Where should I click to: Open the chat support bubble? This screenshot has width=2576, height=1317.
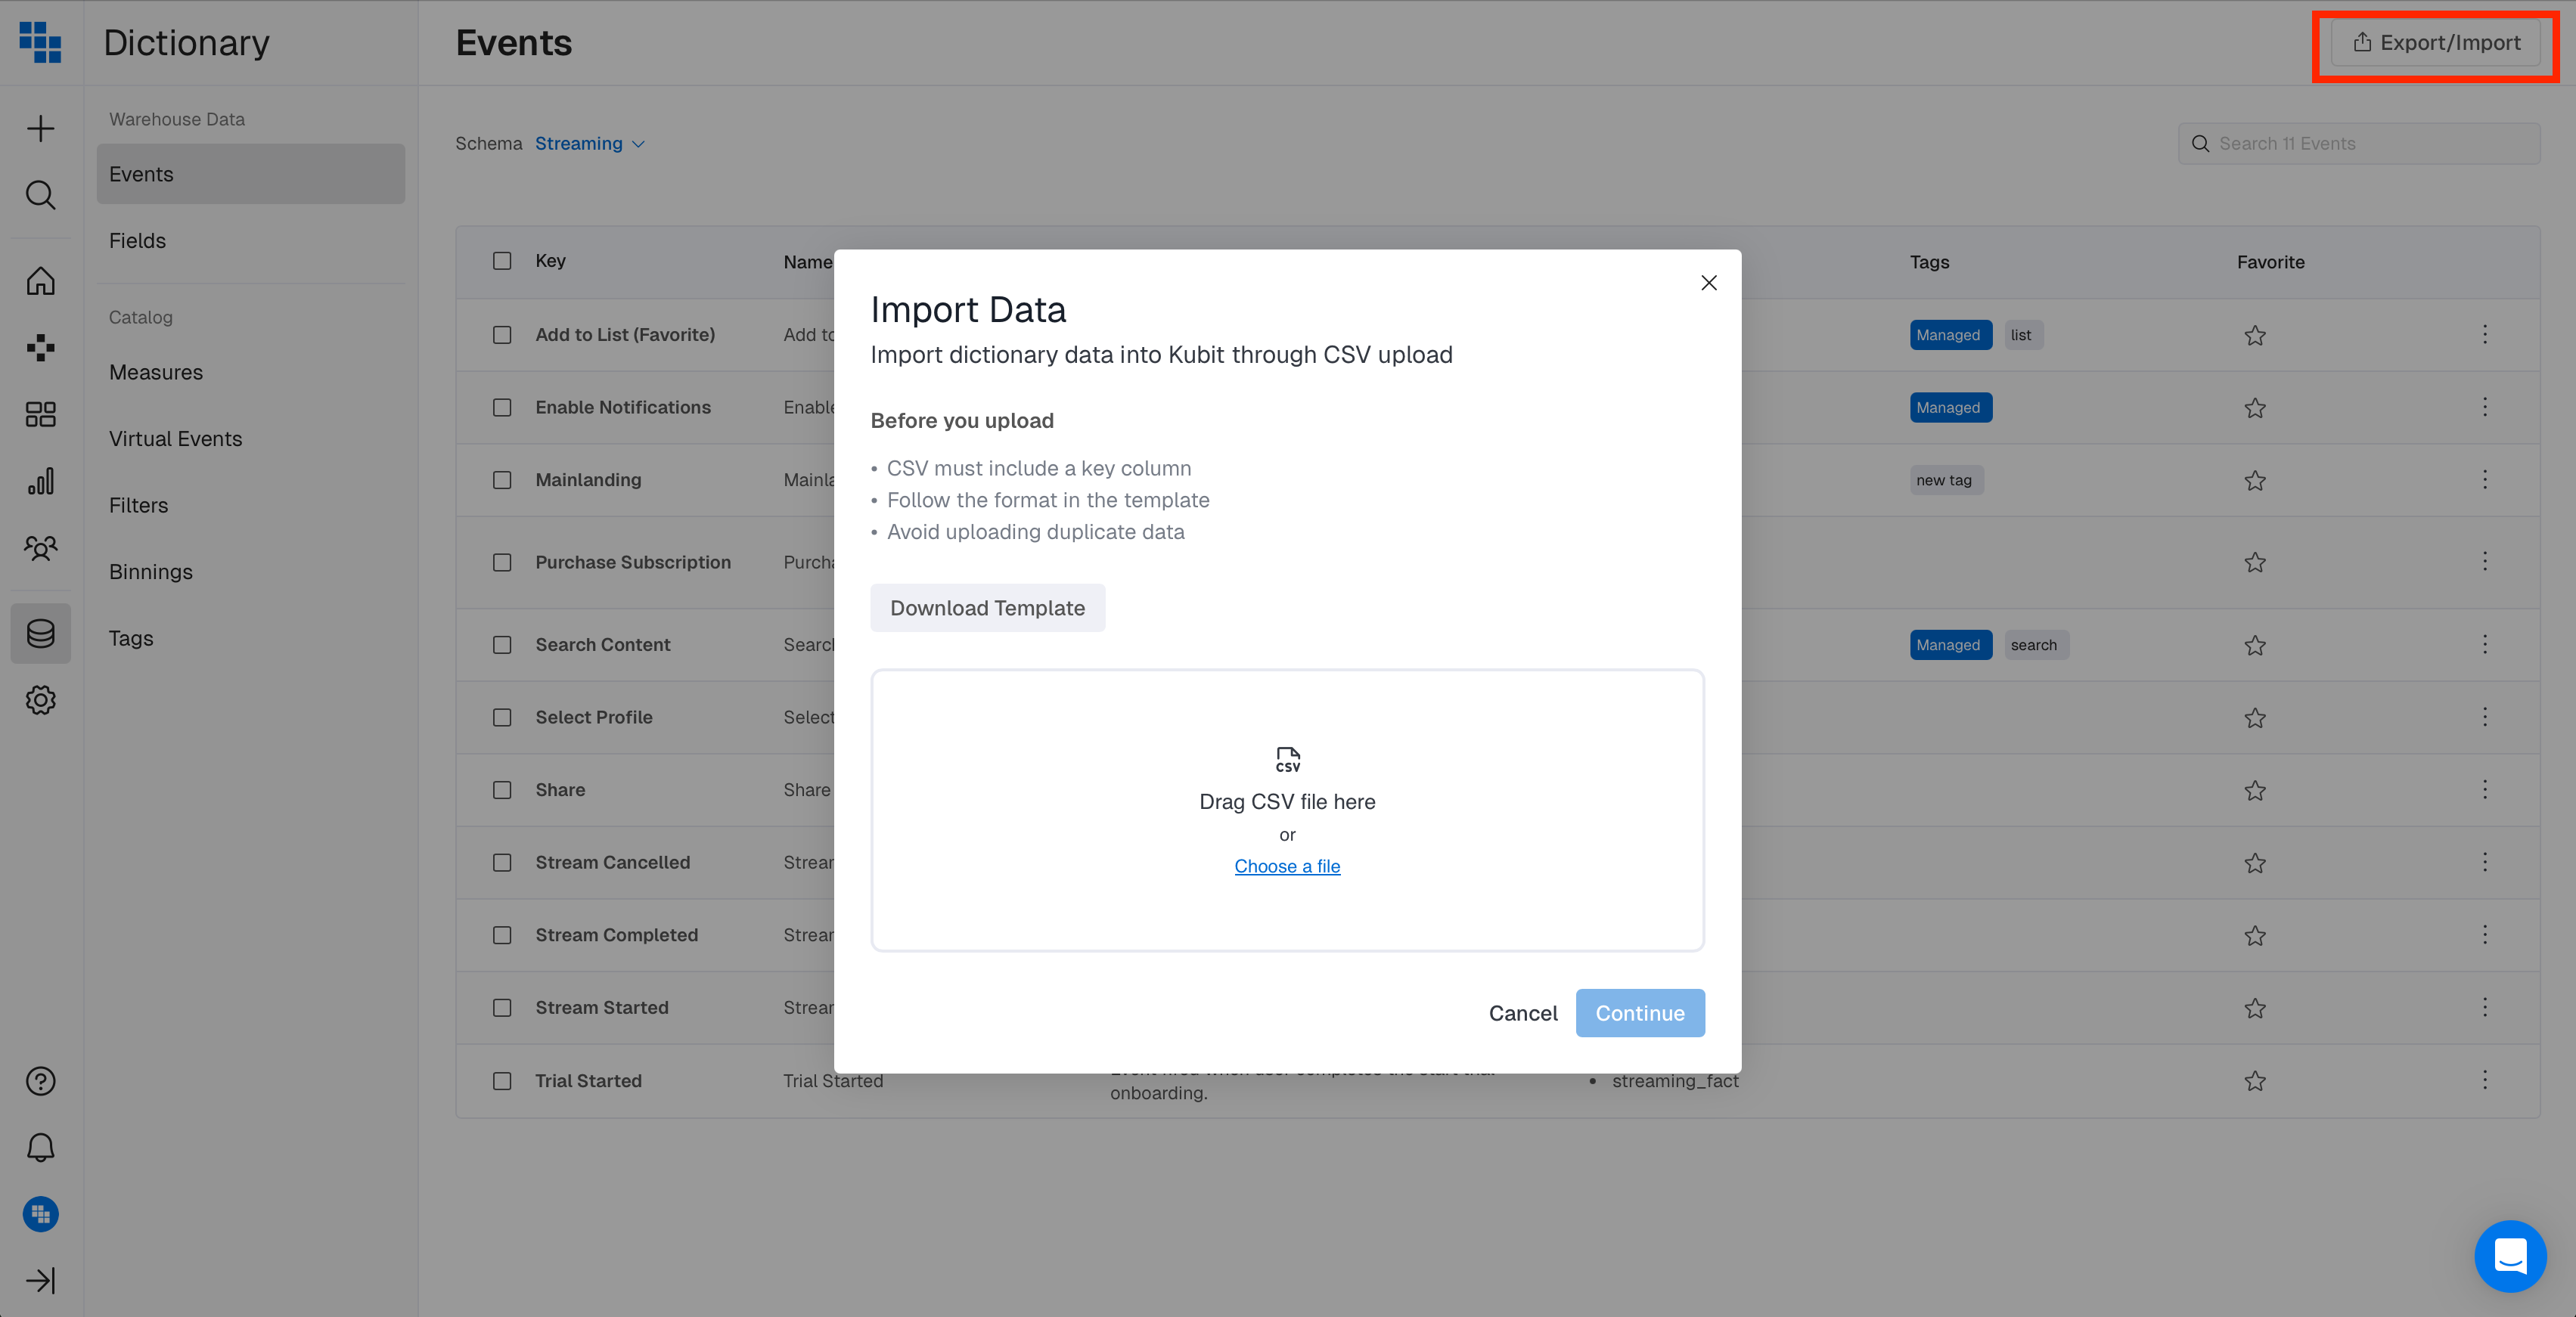(2510, 1256)
